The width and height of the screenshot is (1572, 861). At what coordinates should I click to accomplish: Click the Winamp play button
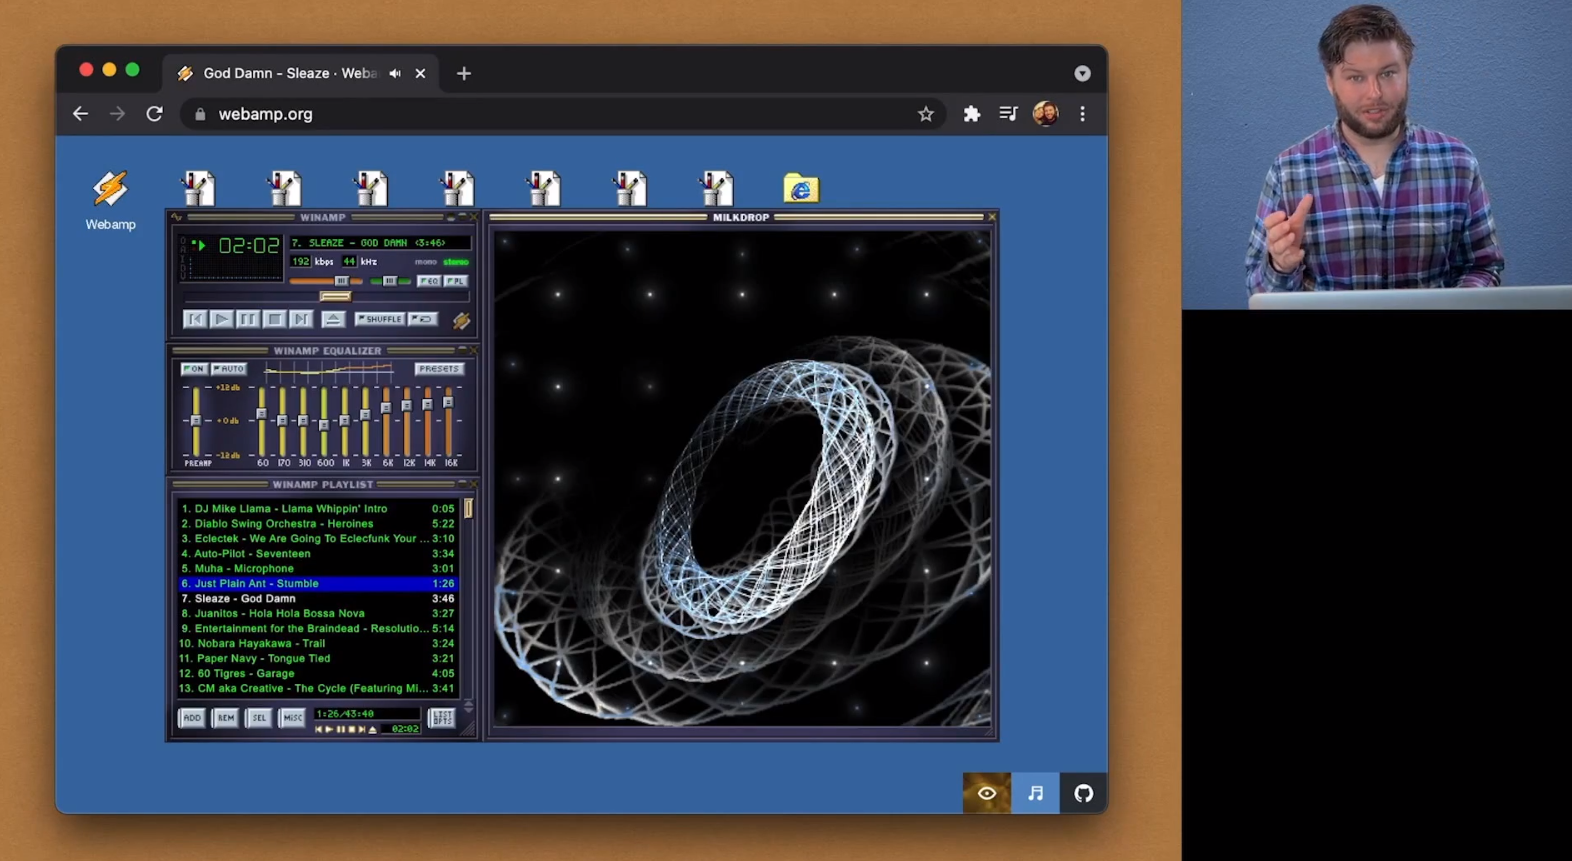[221, 319]
